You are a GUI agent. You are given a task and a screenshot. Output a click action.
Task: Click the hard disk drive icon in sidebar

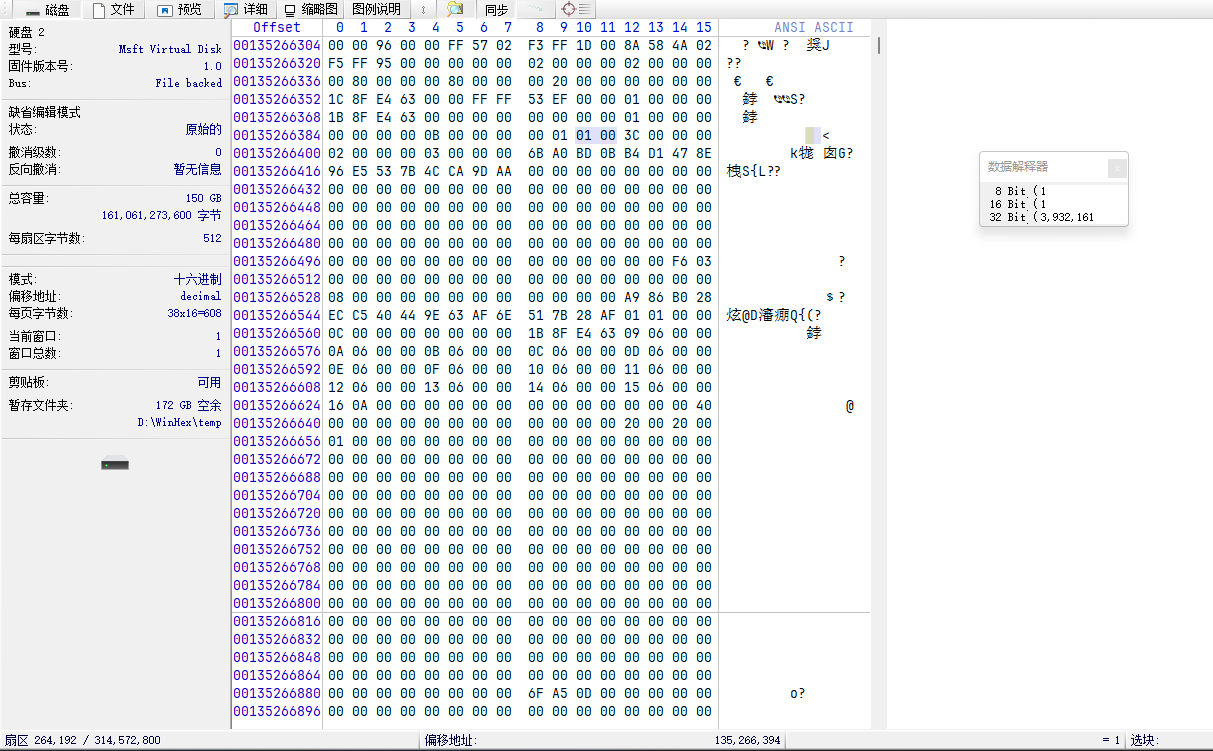pyautogui.click(x=115, y=464)
